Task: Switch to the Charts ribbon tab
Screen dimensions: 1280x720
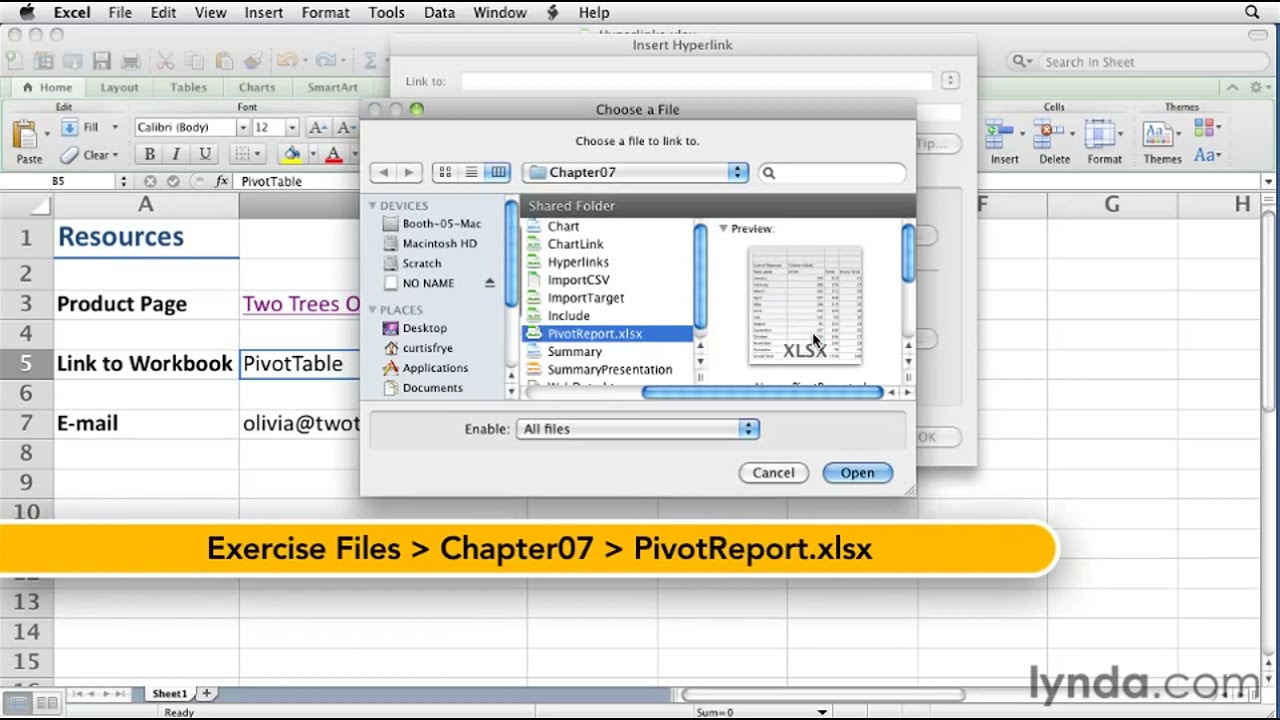Action: click(257, 87)
